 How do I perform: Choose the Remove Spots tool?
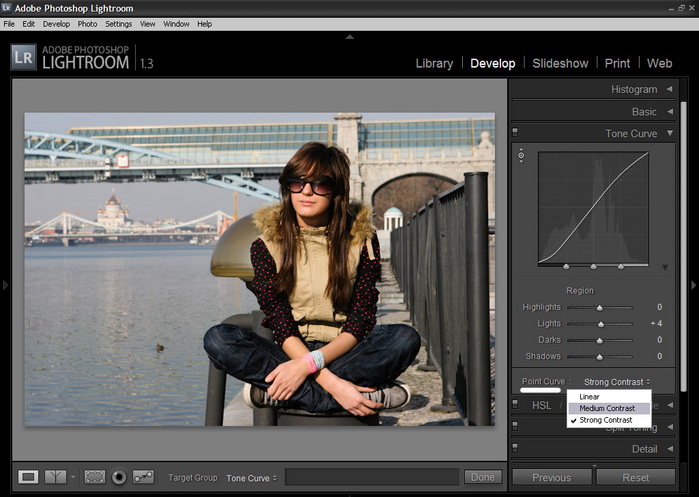[x=143, y=477]
